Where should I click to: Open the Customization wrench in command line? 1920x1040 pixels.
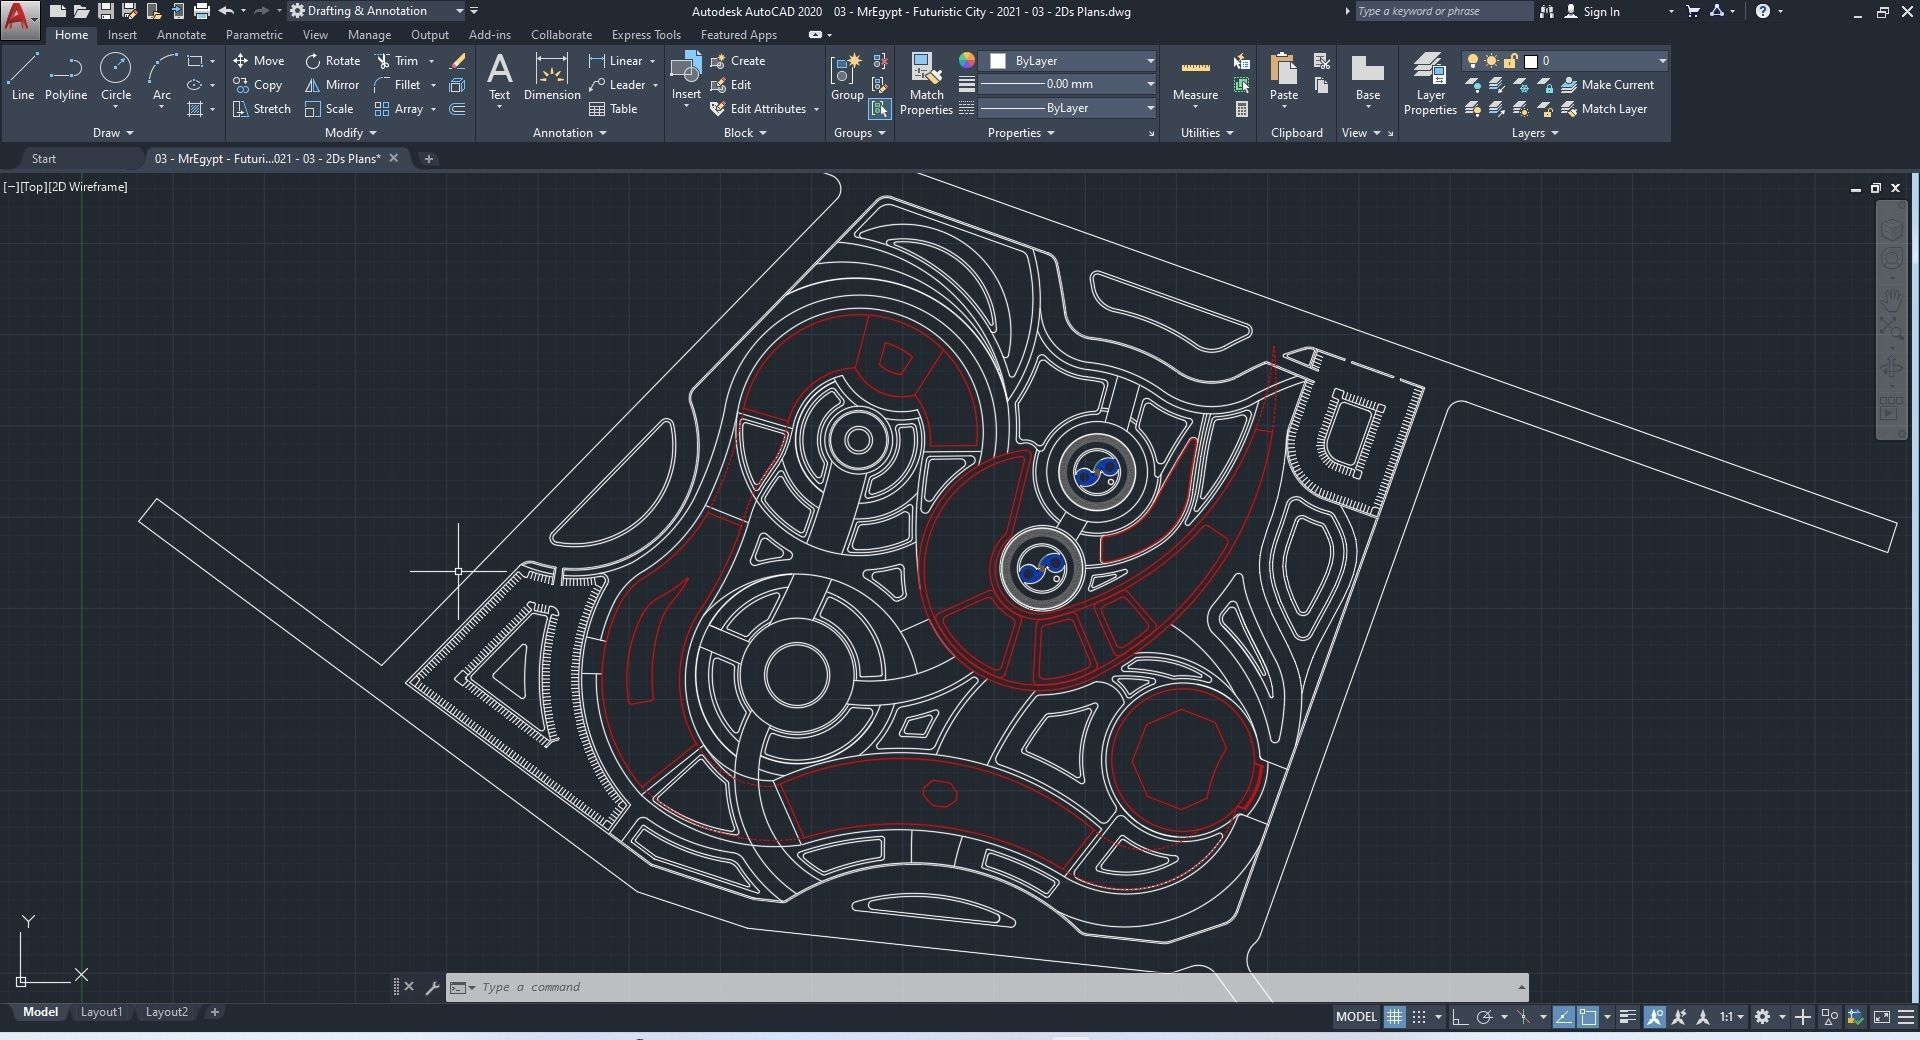pyautogui.click(x=432, y=988)
